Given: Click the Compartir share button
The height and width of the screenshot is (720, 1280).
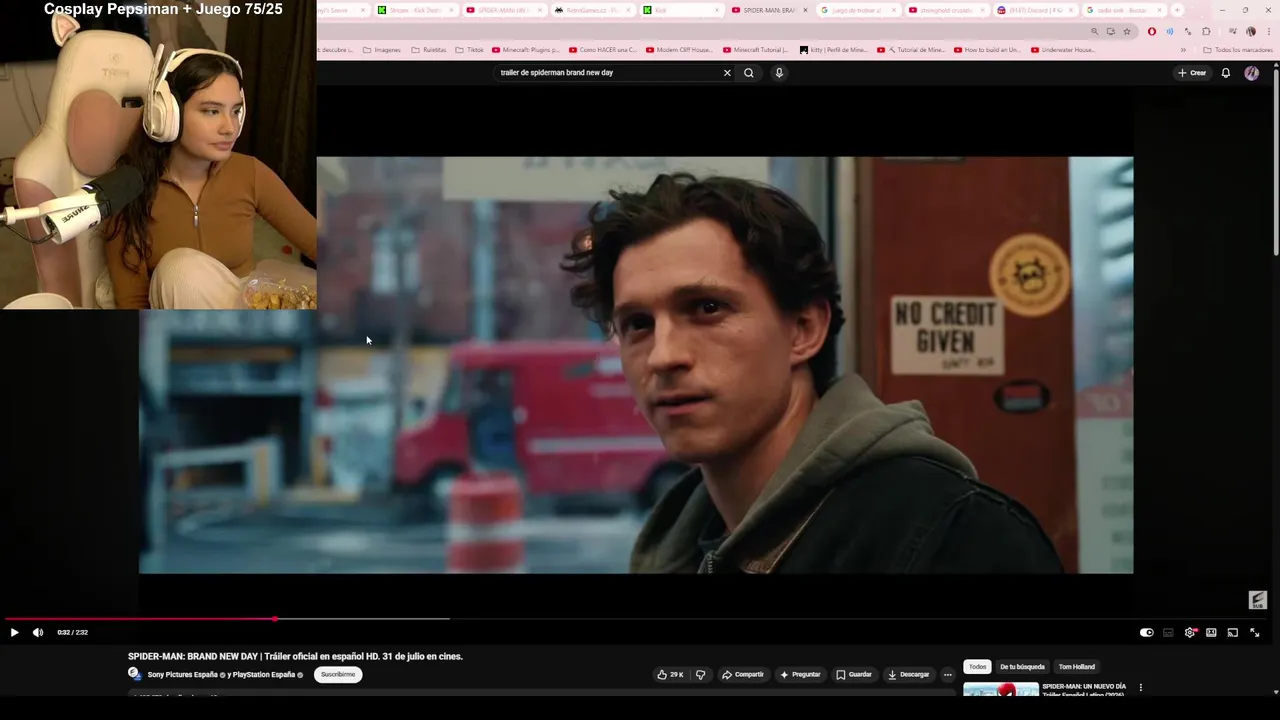Looking at the screenshot, I should 743,674.
